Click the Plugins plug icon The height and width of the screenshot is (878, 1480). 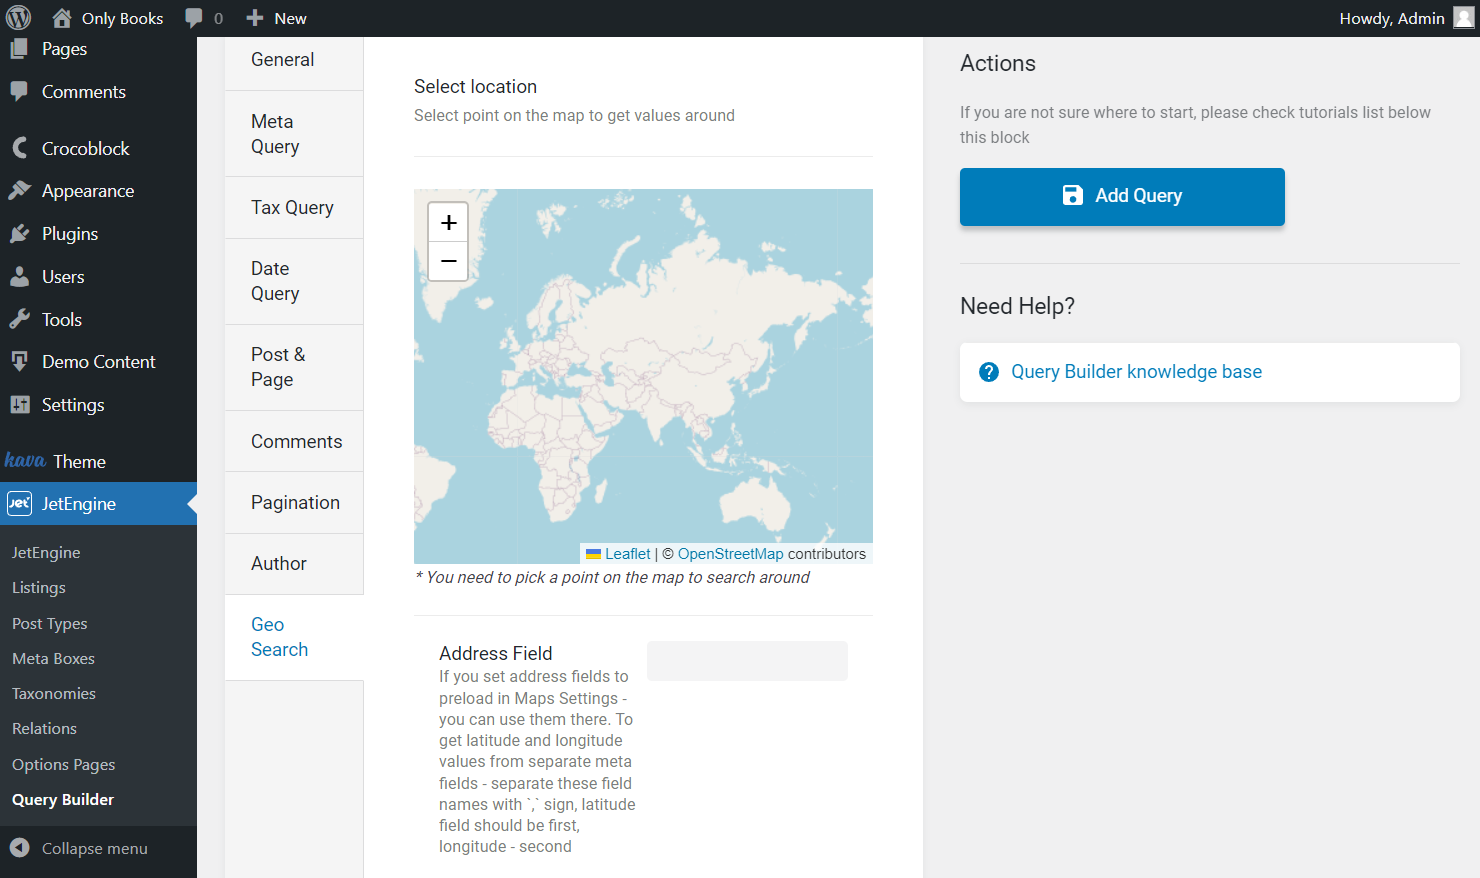pyautogui.click(x=19, y=234)
